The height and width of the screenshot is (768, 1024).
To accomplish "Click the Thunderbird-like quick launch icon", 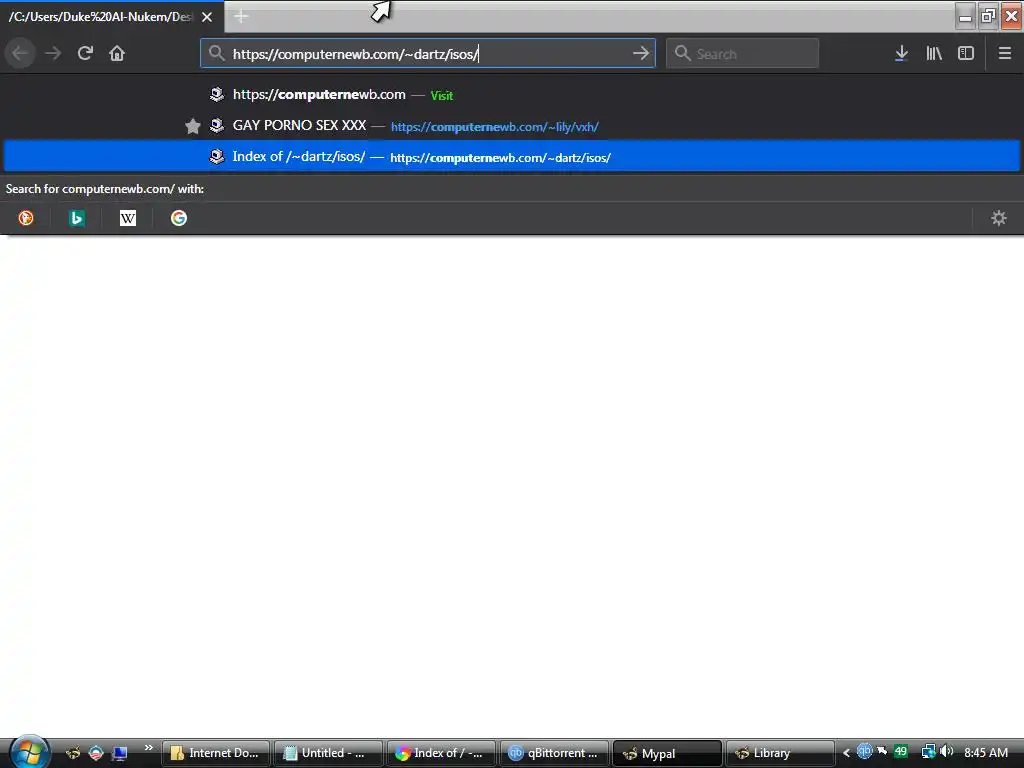I will [x=97, y=754].
